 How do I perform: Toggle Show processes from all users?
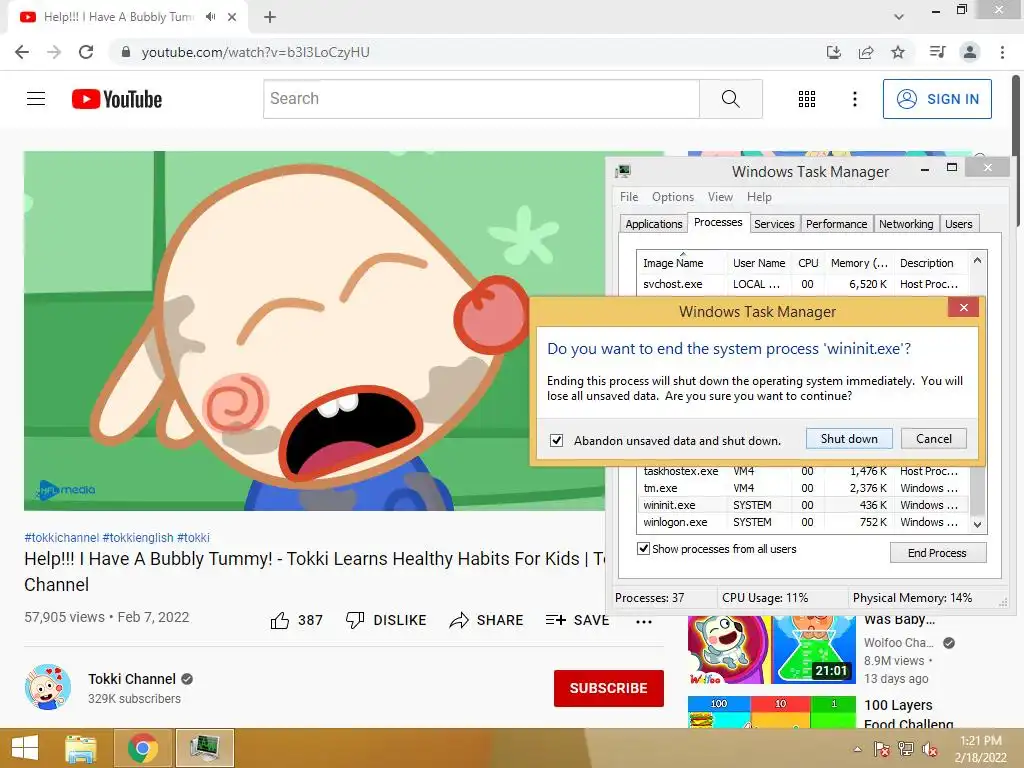(x=643, y=549)
